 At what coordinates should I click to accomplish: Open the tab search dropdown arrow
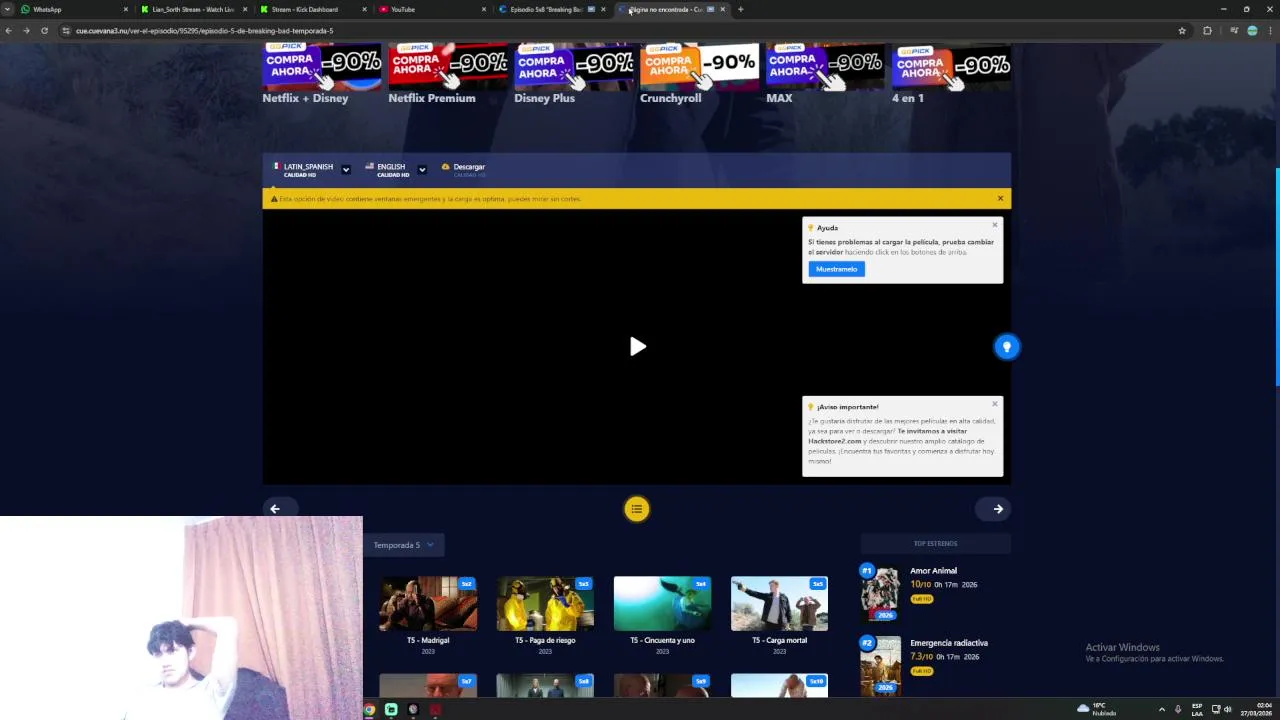click(x=8, y=9)
